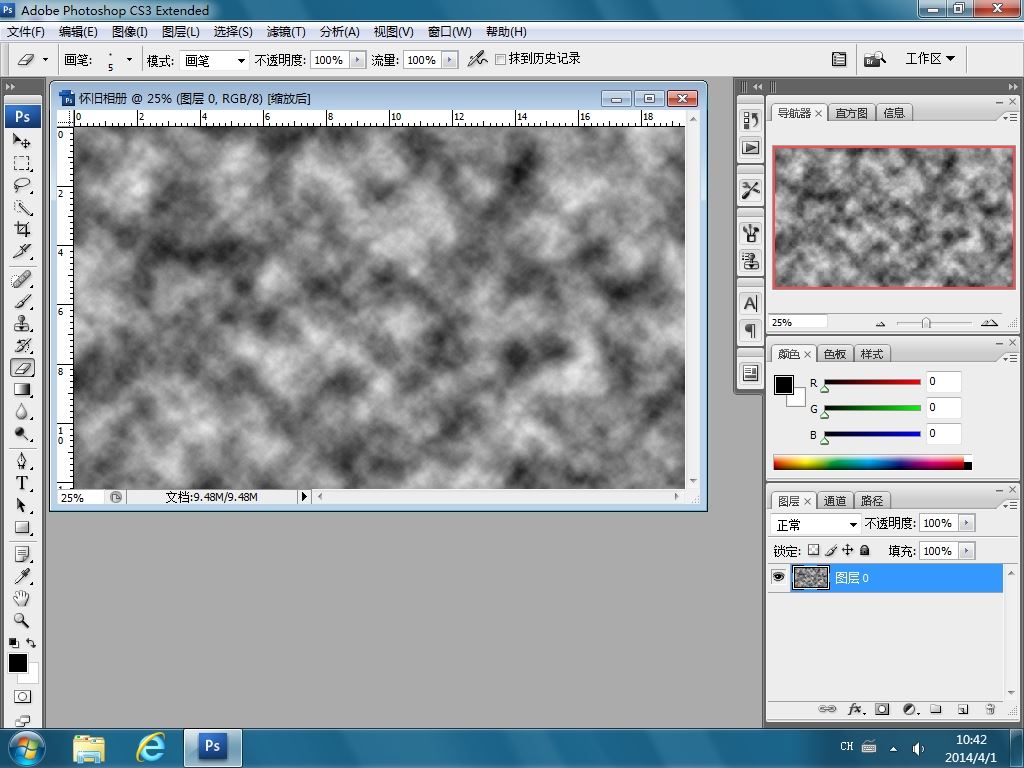Select the Crop tool

[22, 229]
